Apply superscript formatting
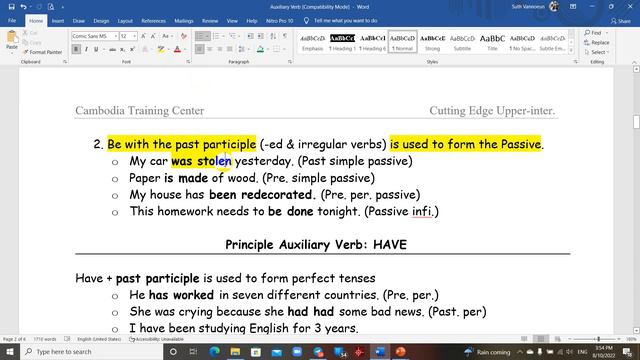Image resolution: width=640 pixels, height=360 pixels. tap(132, 49)
